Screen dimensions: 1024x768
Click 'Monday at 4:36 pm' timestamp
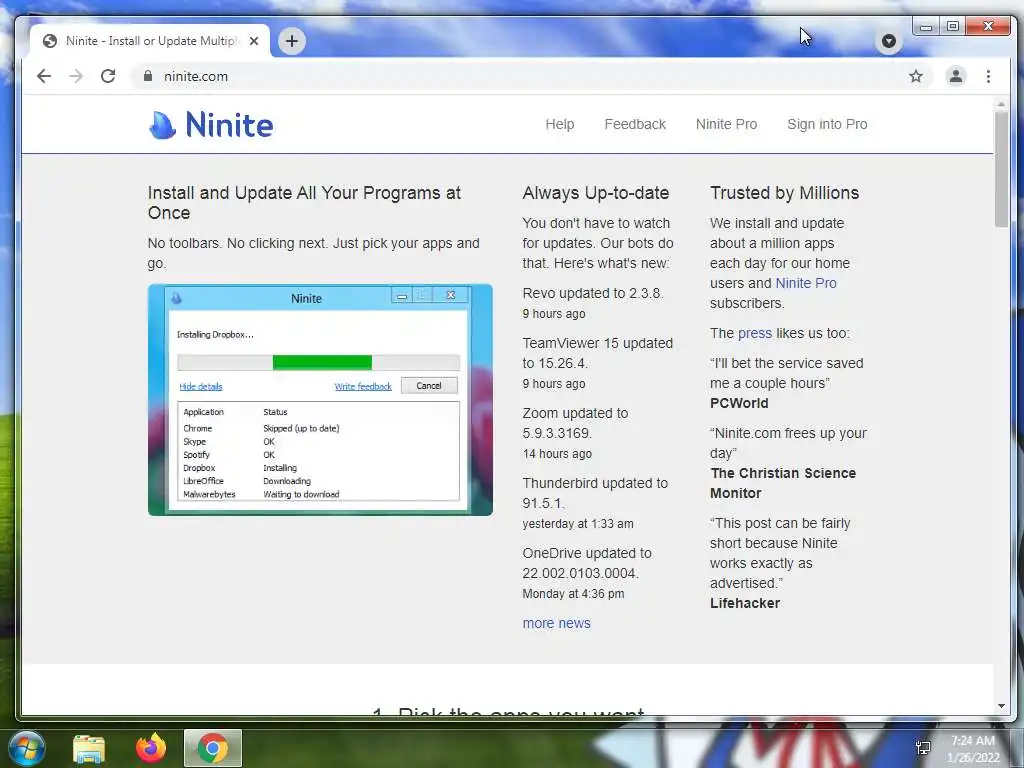coord(573,594)
